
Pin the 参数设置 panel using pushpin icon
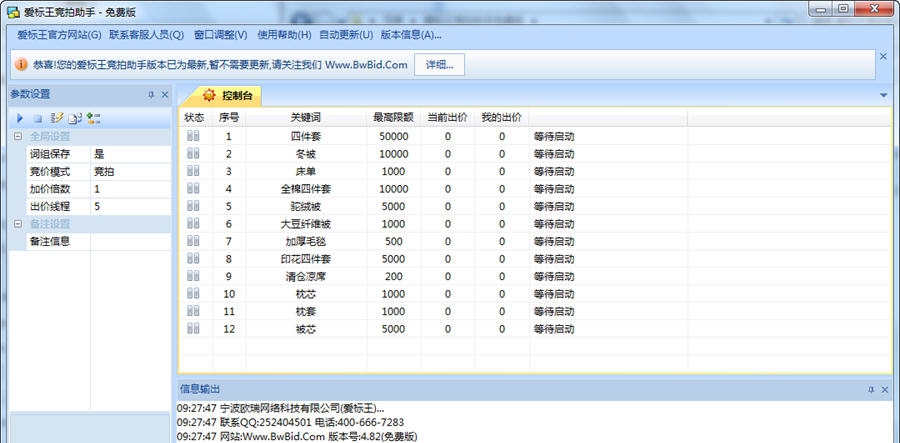click(x=151, y=95)
